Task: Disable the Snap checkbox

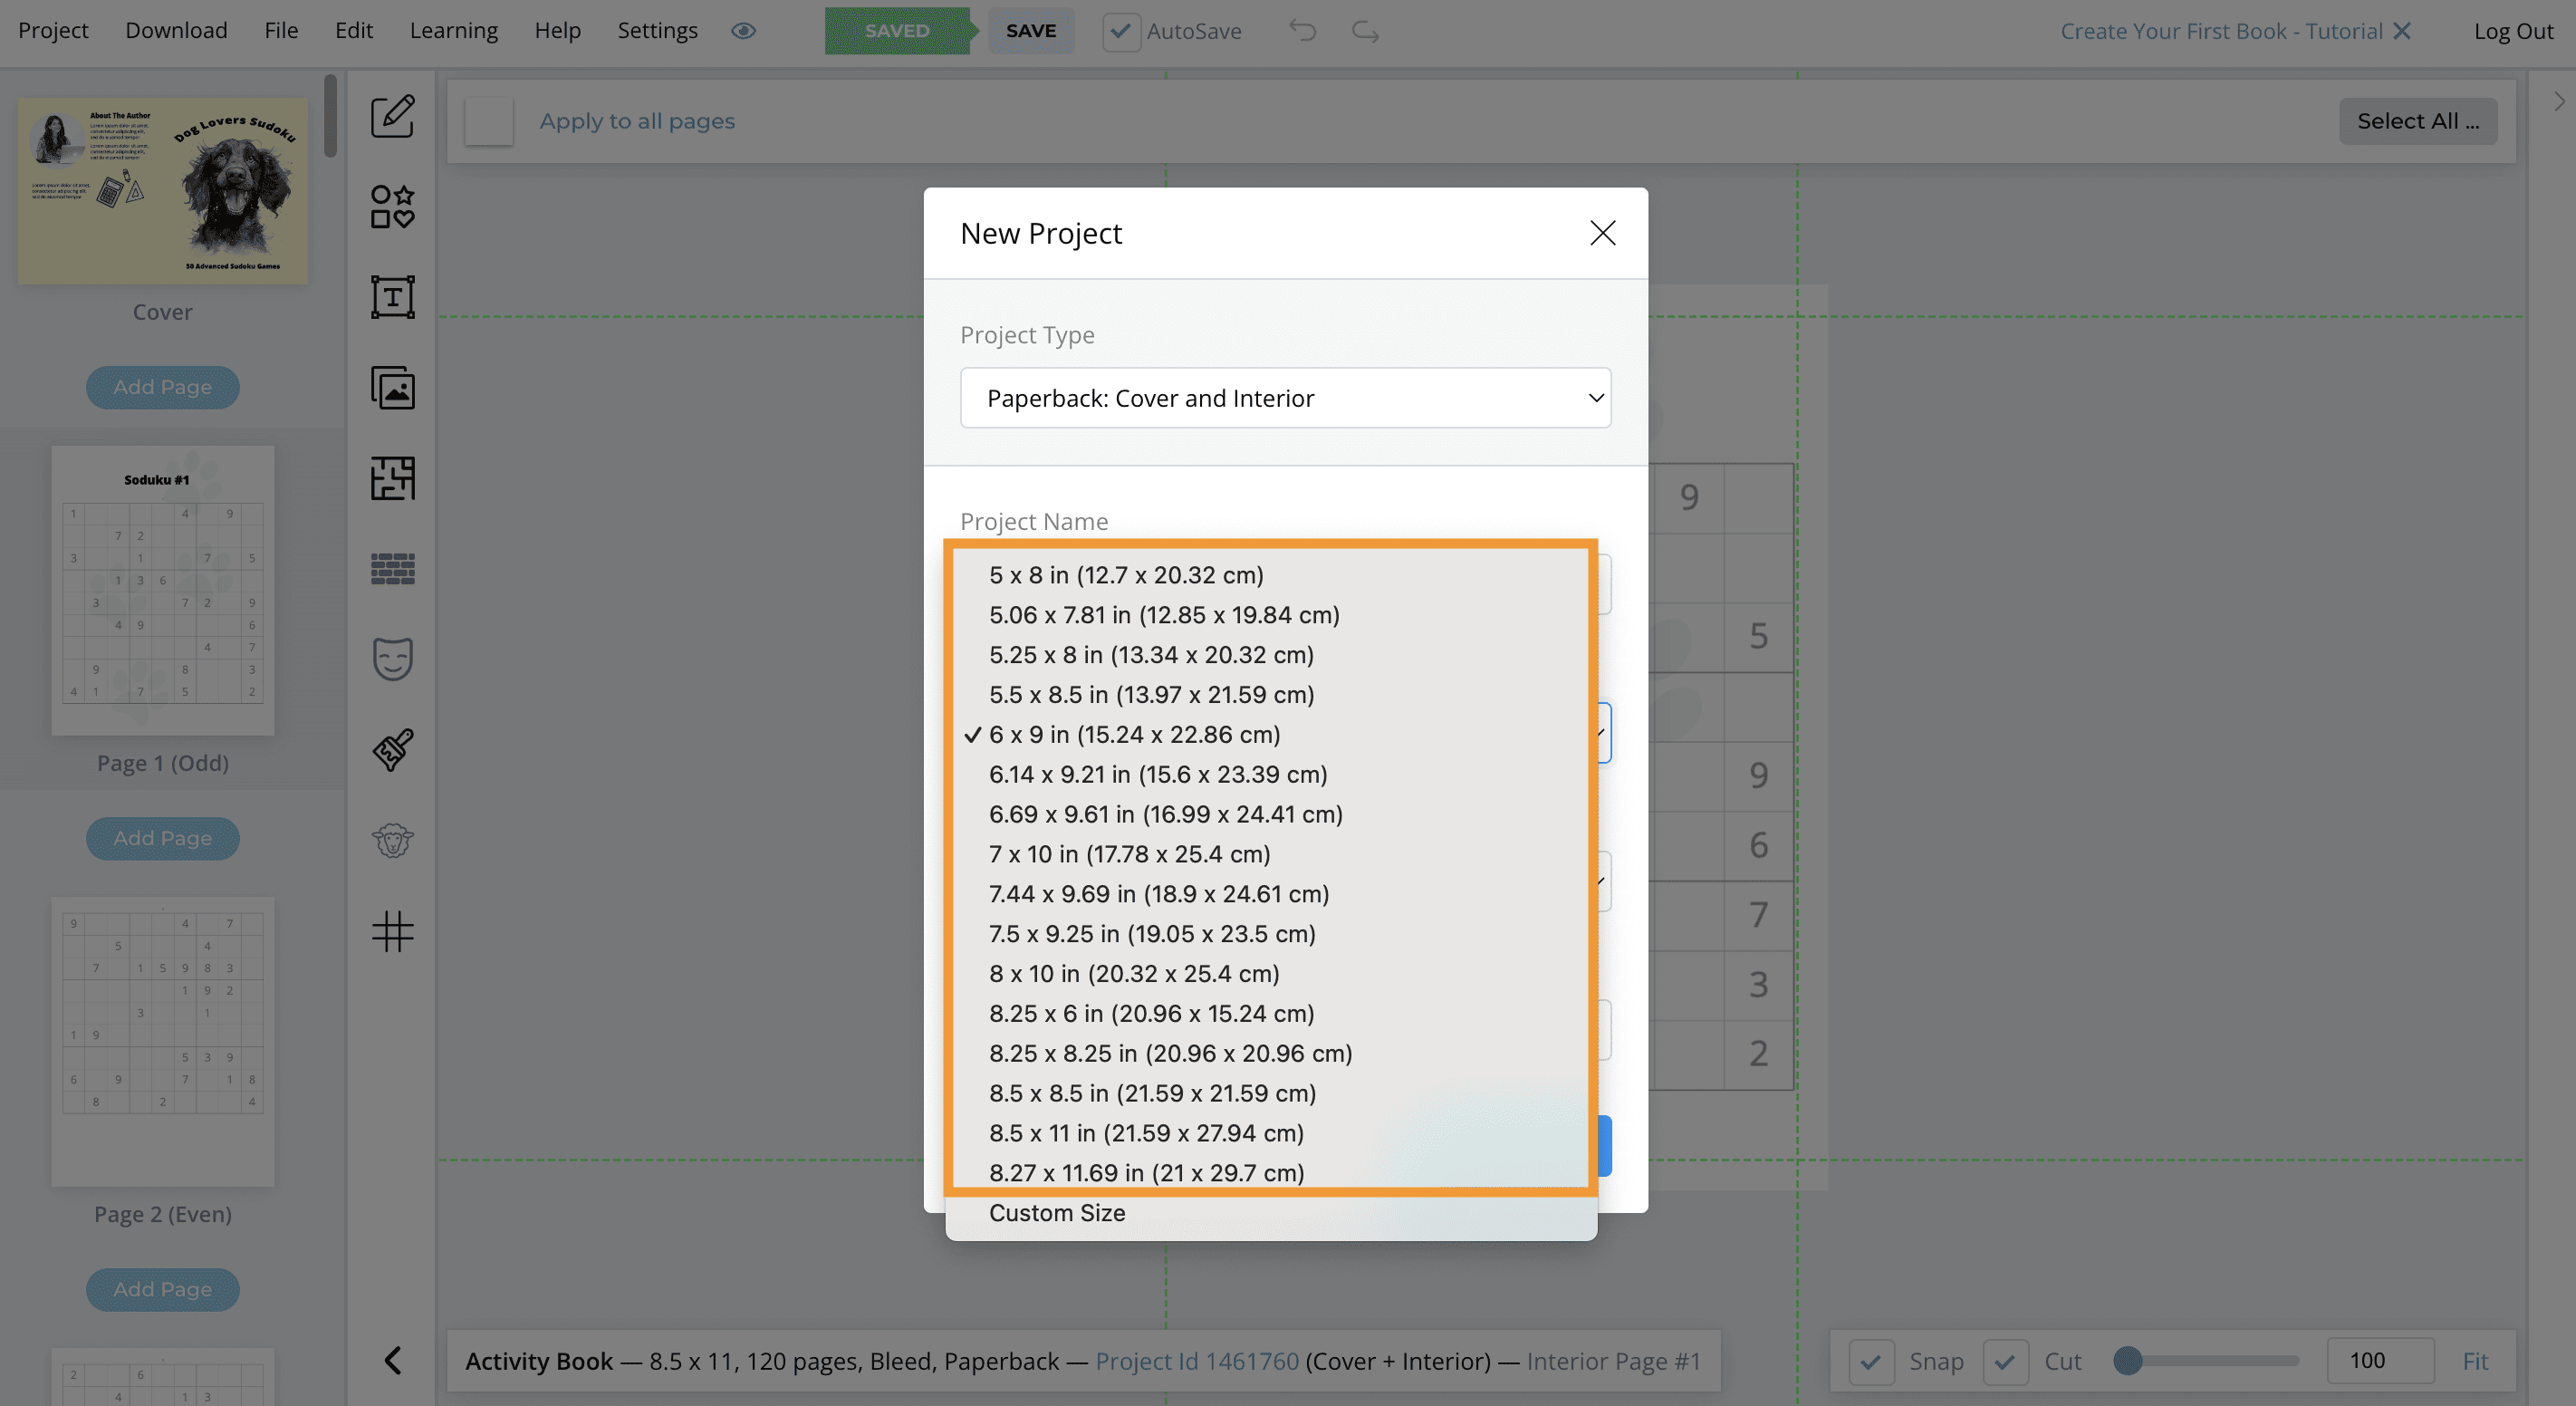Action: click(1872, 1361)
